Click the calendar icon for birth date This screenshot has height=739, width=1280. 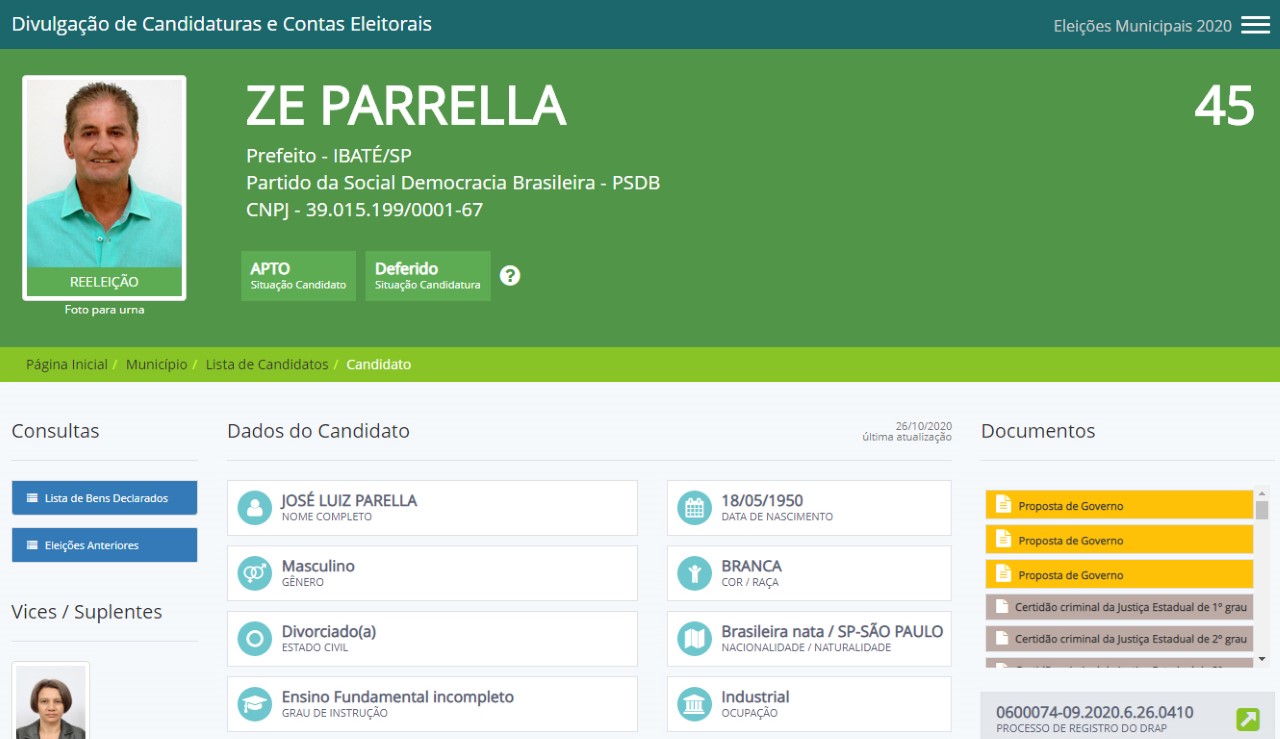click(695, 508)
